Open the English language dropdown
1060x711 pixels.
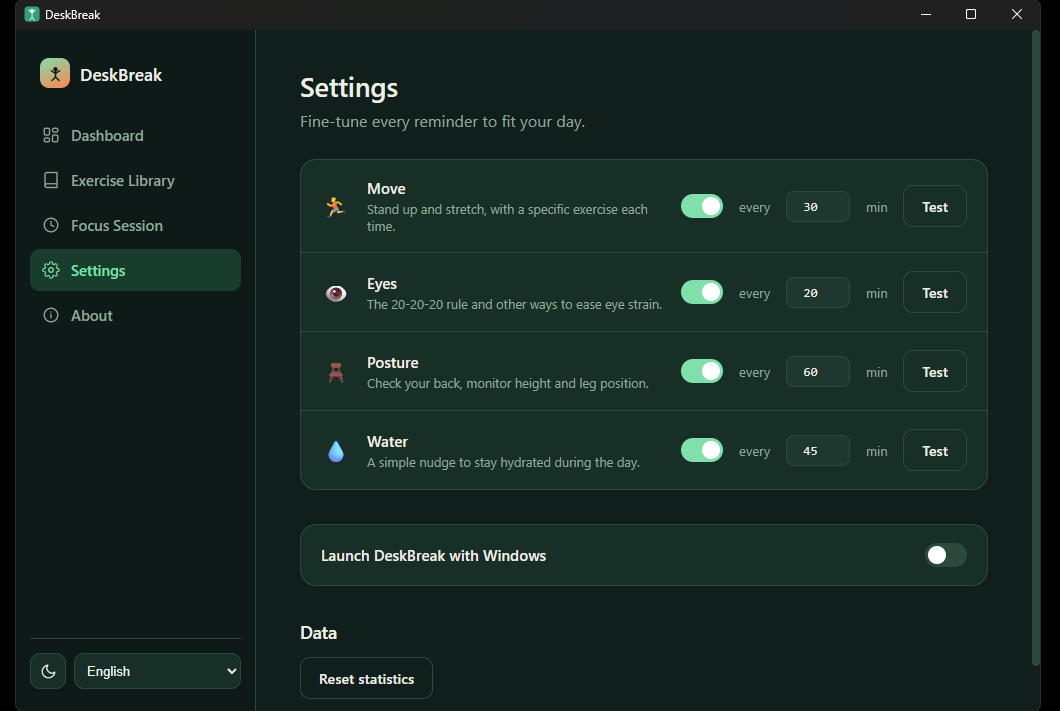(158, 671)
